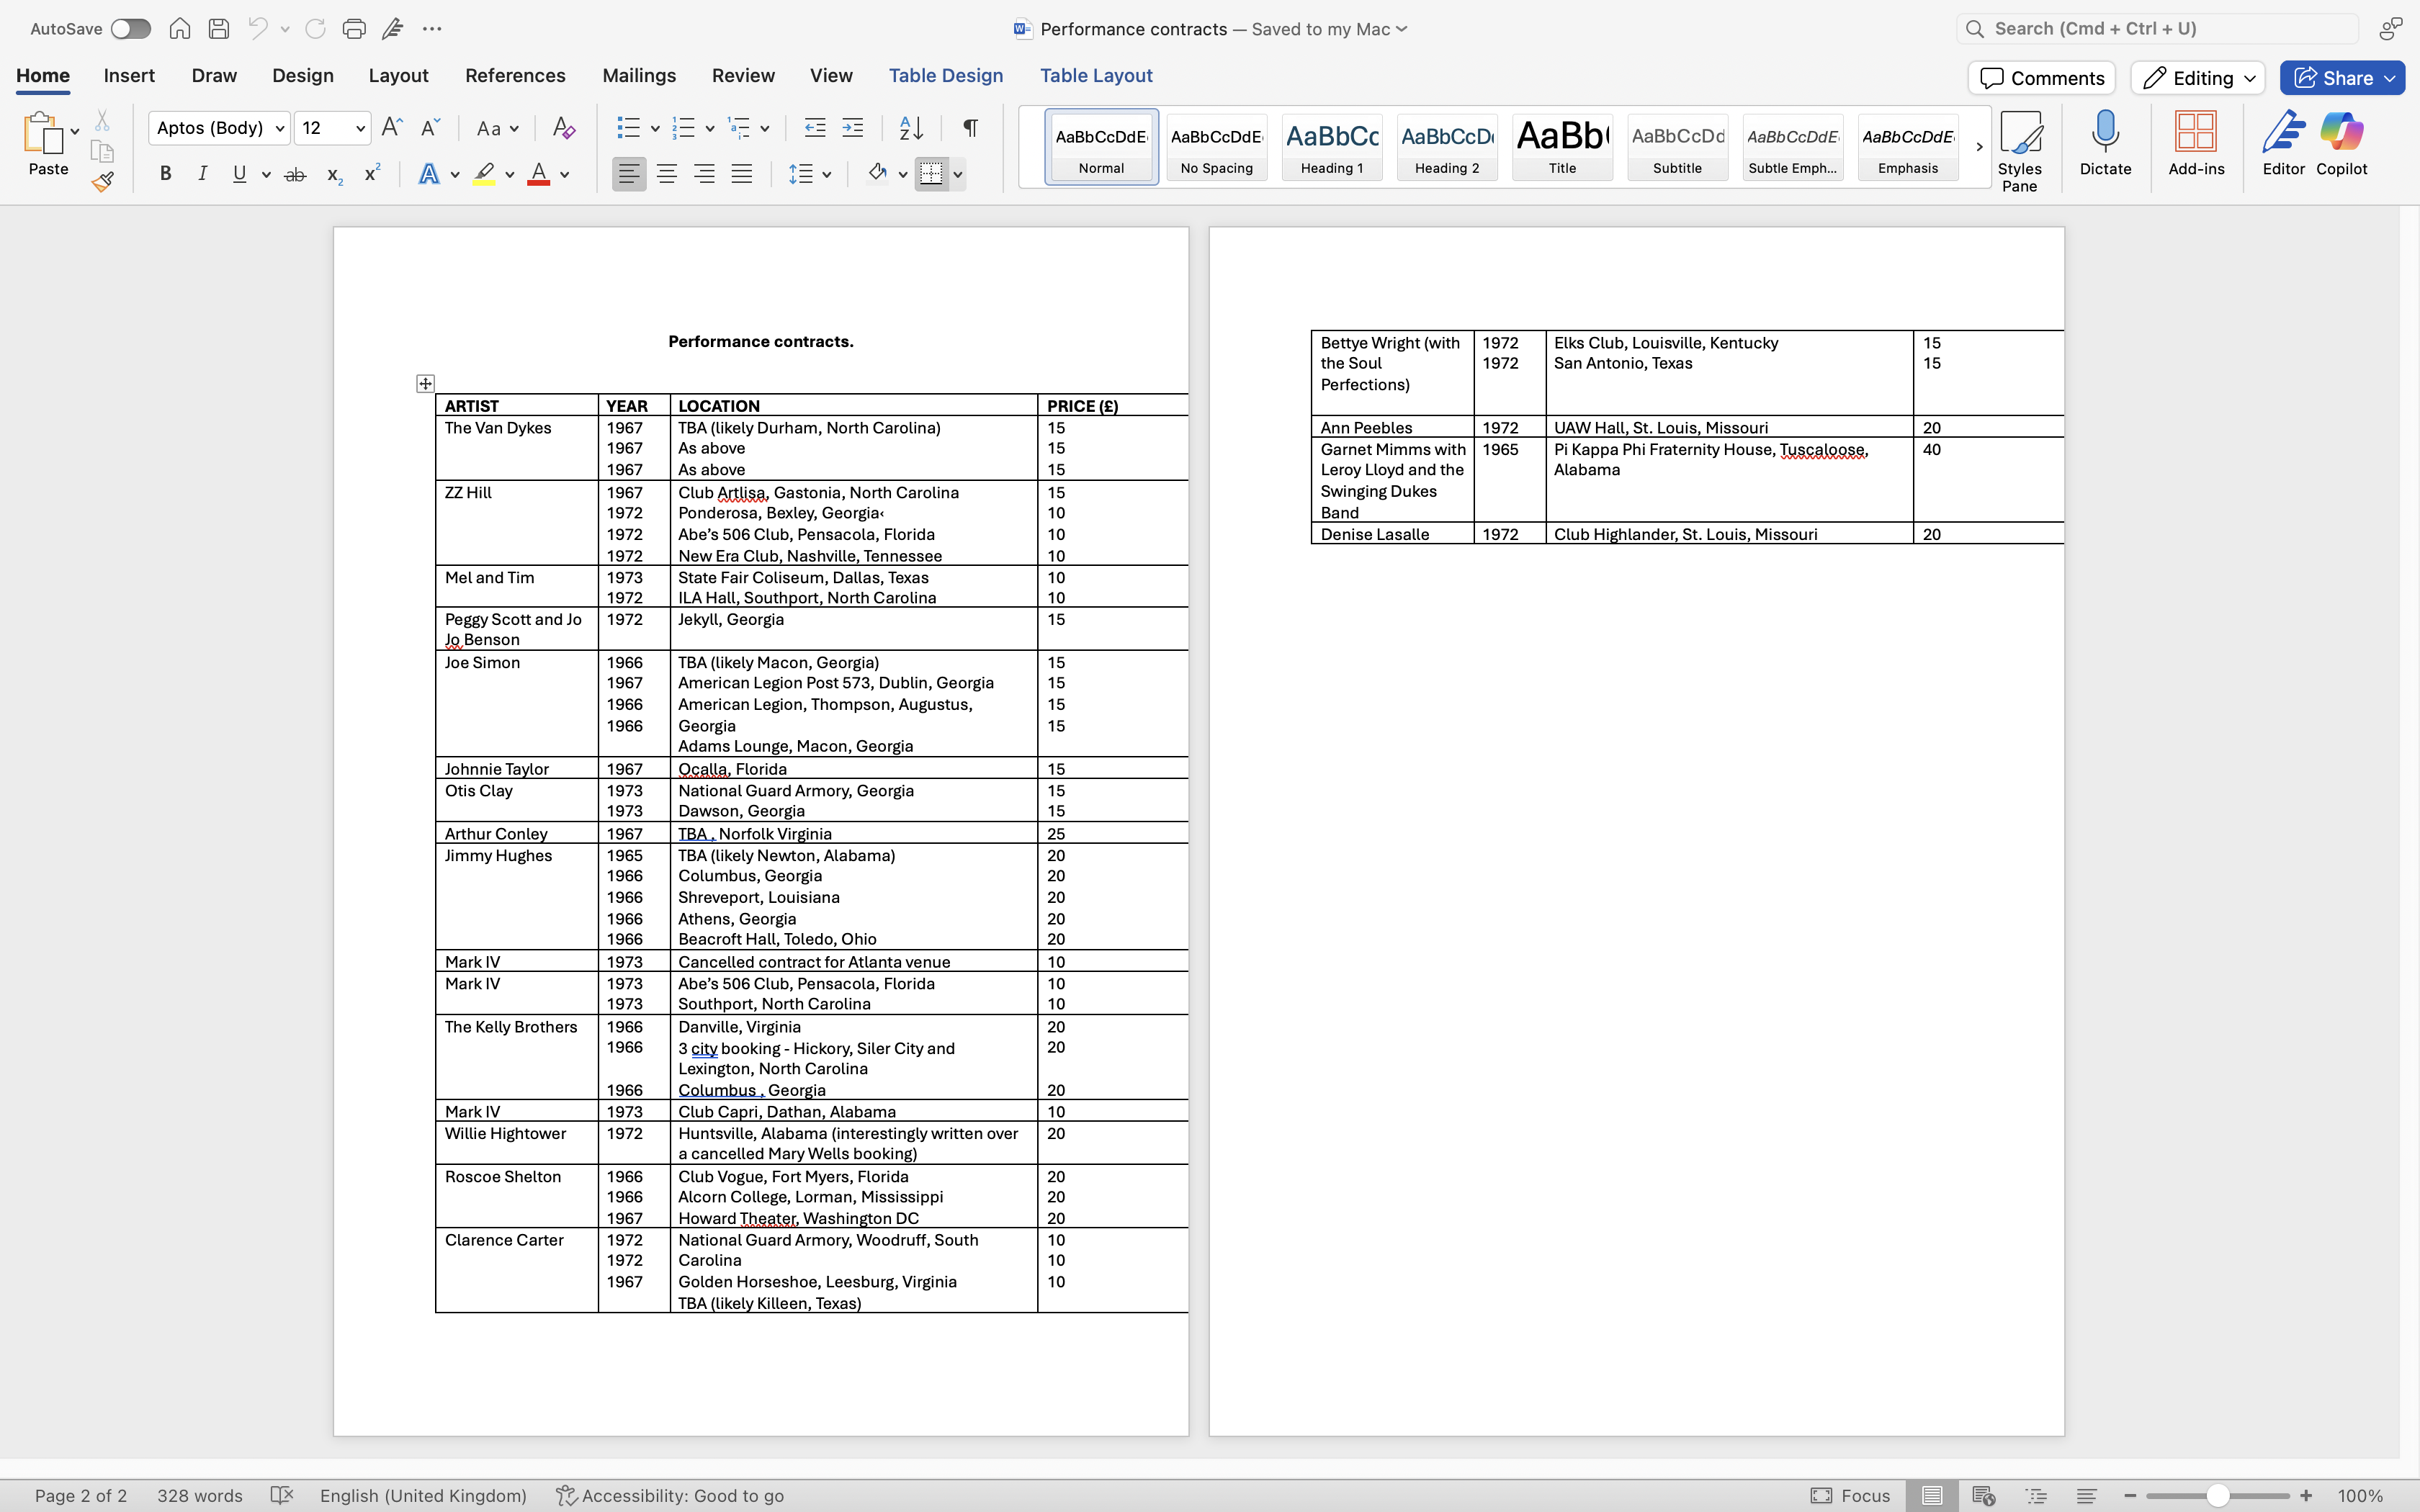This screenshot has height=1512, width=2420.
Task: Click the Share button
Action: [x=2341, y=78]
